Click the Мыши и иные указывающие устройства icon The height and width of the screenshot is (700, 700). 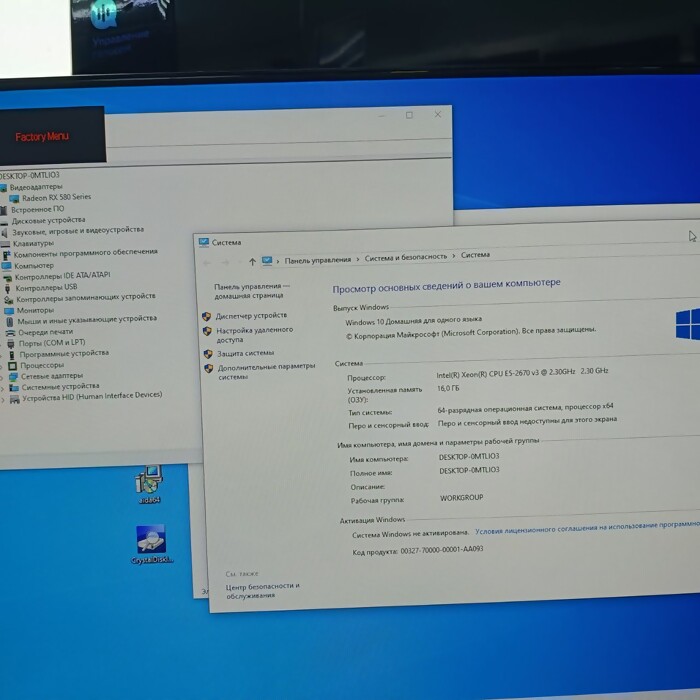[10, 322]
